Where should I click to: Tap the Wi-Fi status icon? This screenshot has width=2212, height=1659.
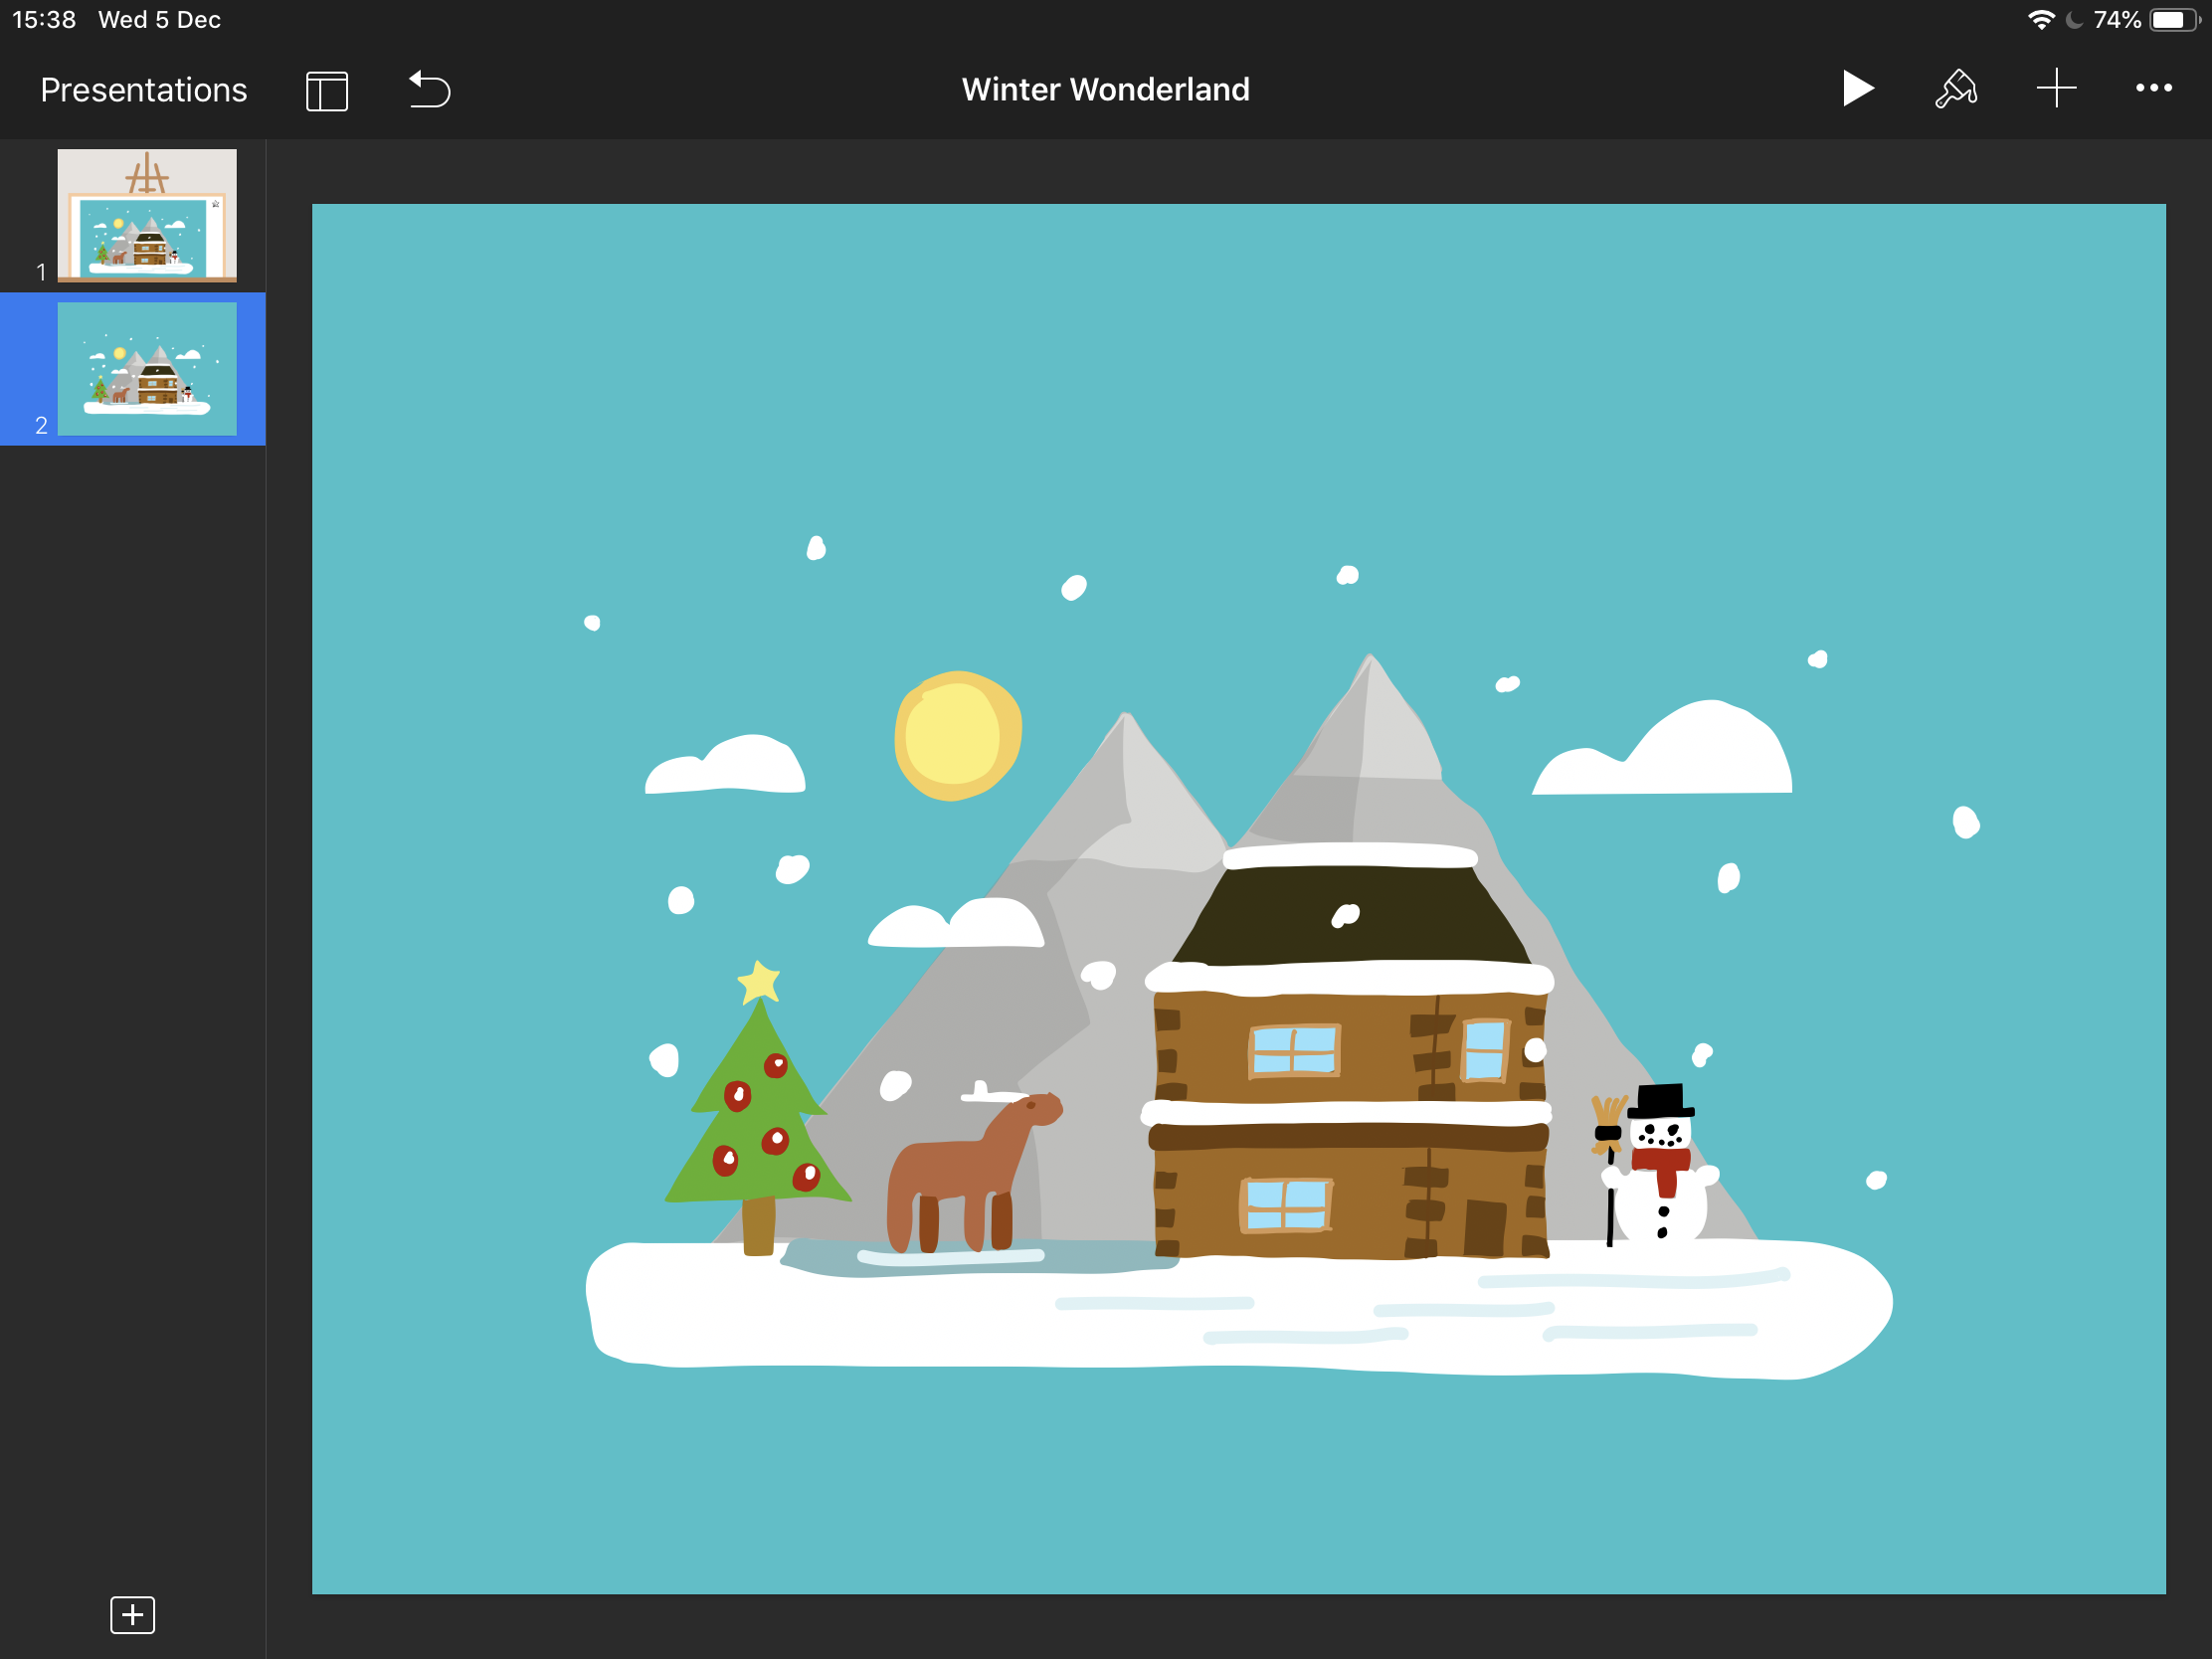click(x=2041, y=20)
